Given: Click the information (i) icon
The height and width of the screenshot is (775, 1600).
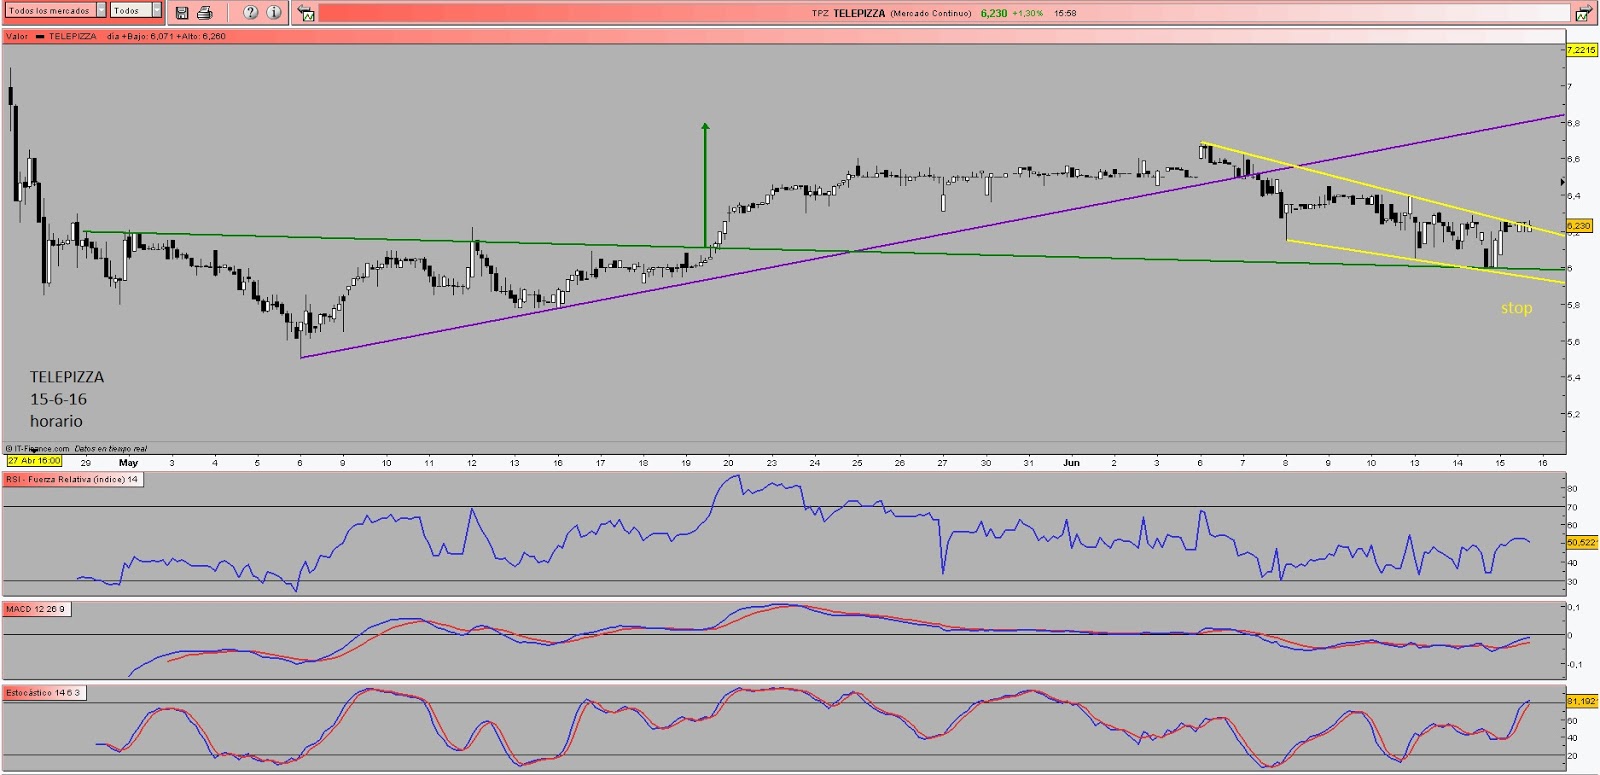Looking at the screenshot, I should [273, 12].
